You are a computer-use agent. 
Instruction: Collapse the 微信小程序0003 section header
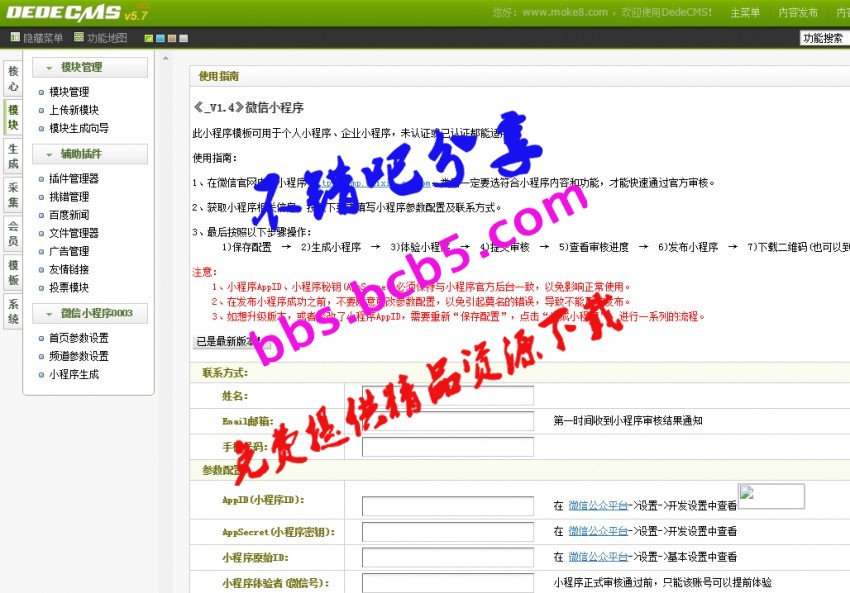pyautogui.click(x=89, y=313)
